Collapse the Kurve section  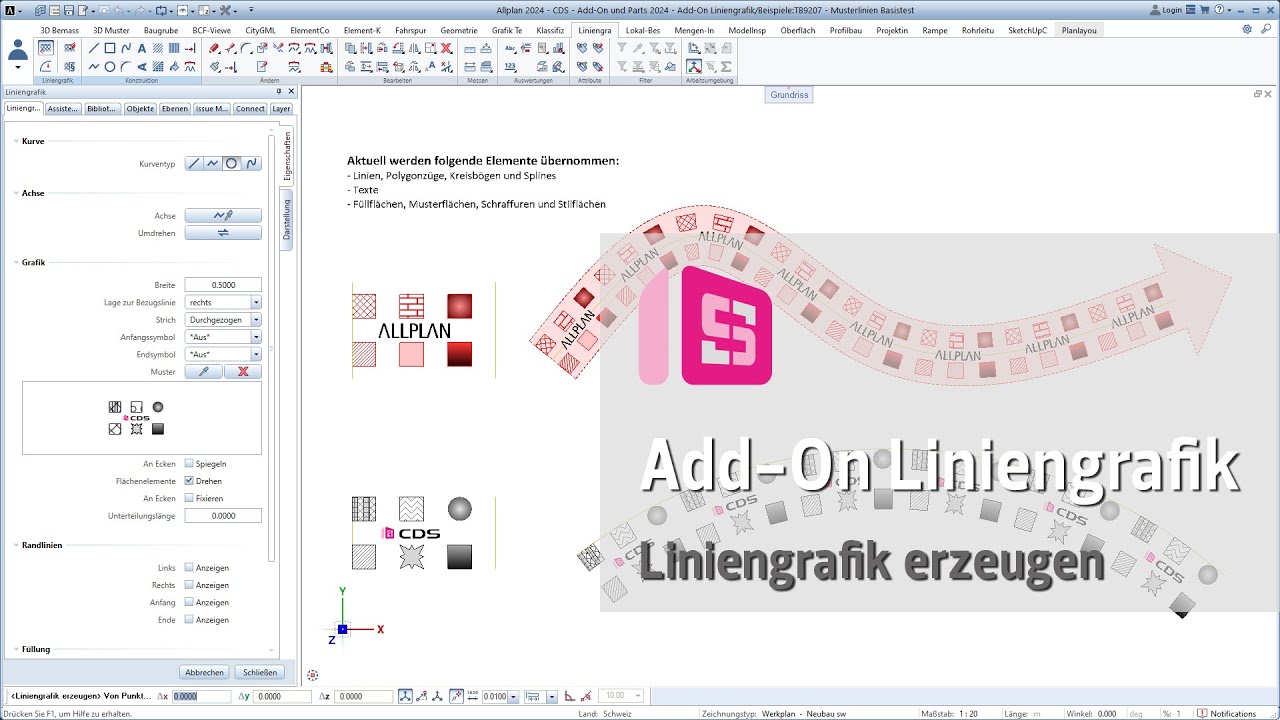[x=16, y=142]
